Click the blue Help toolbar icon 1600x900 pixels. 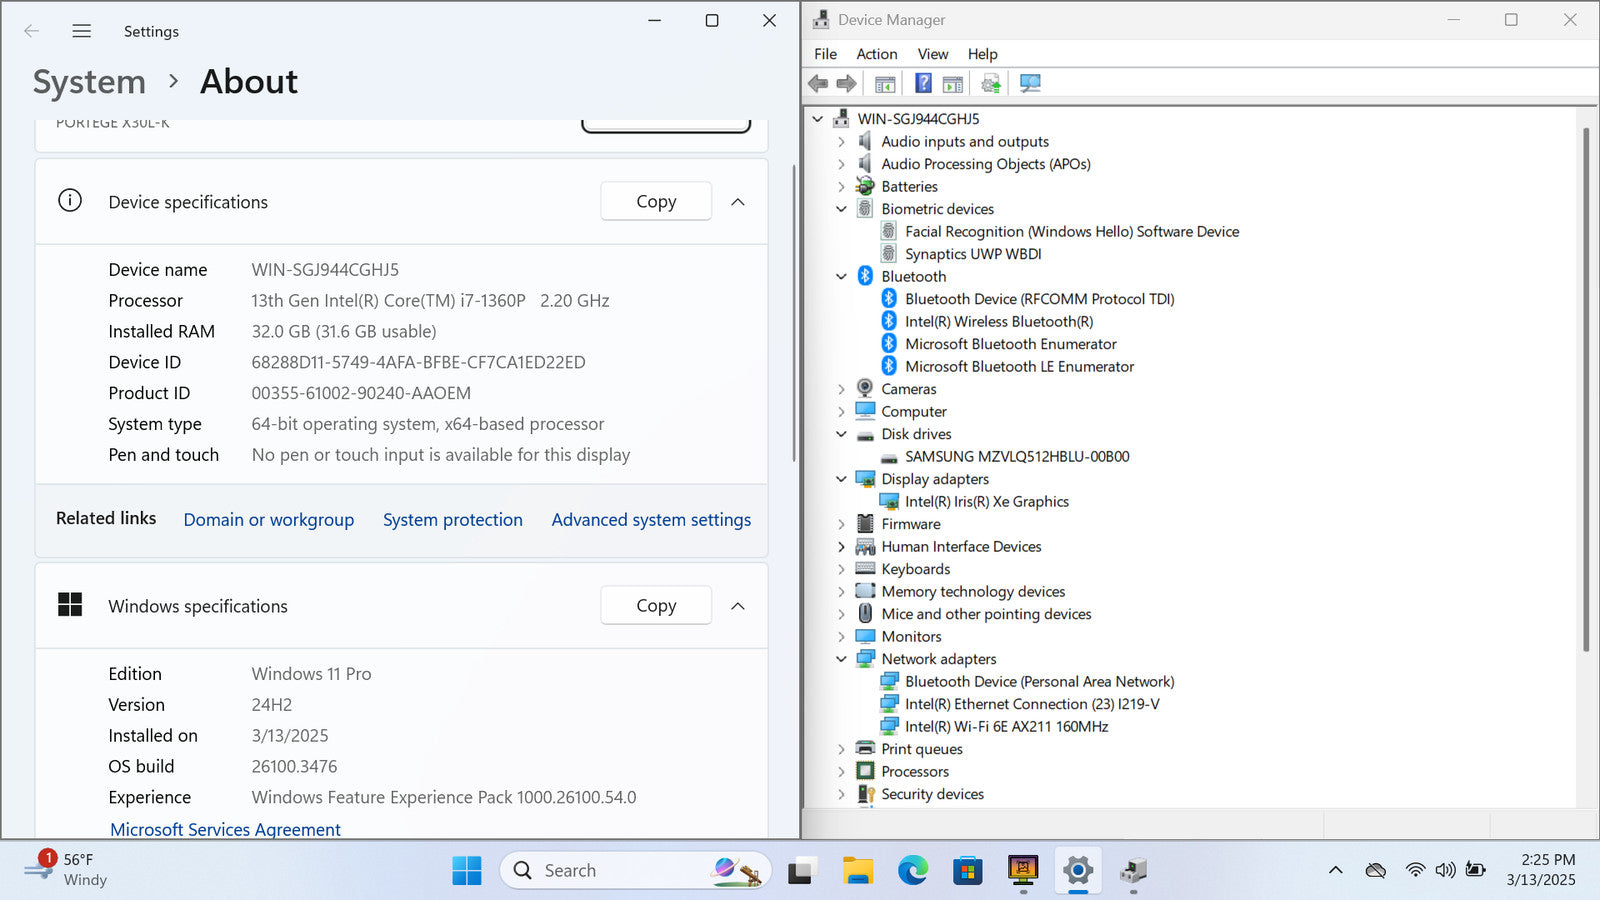click(923, 84)
